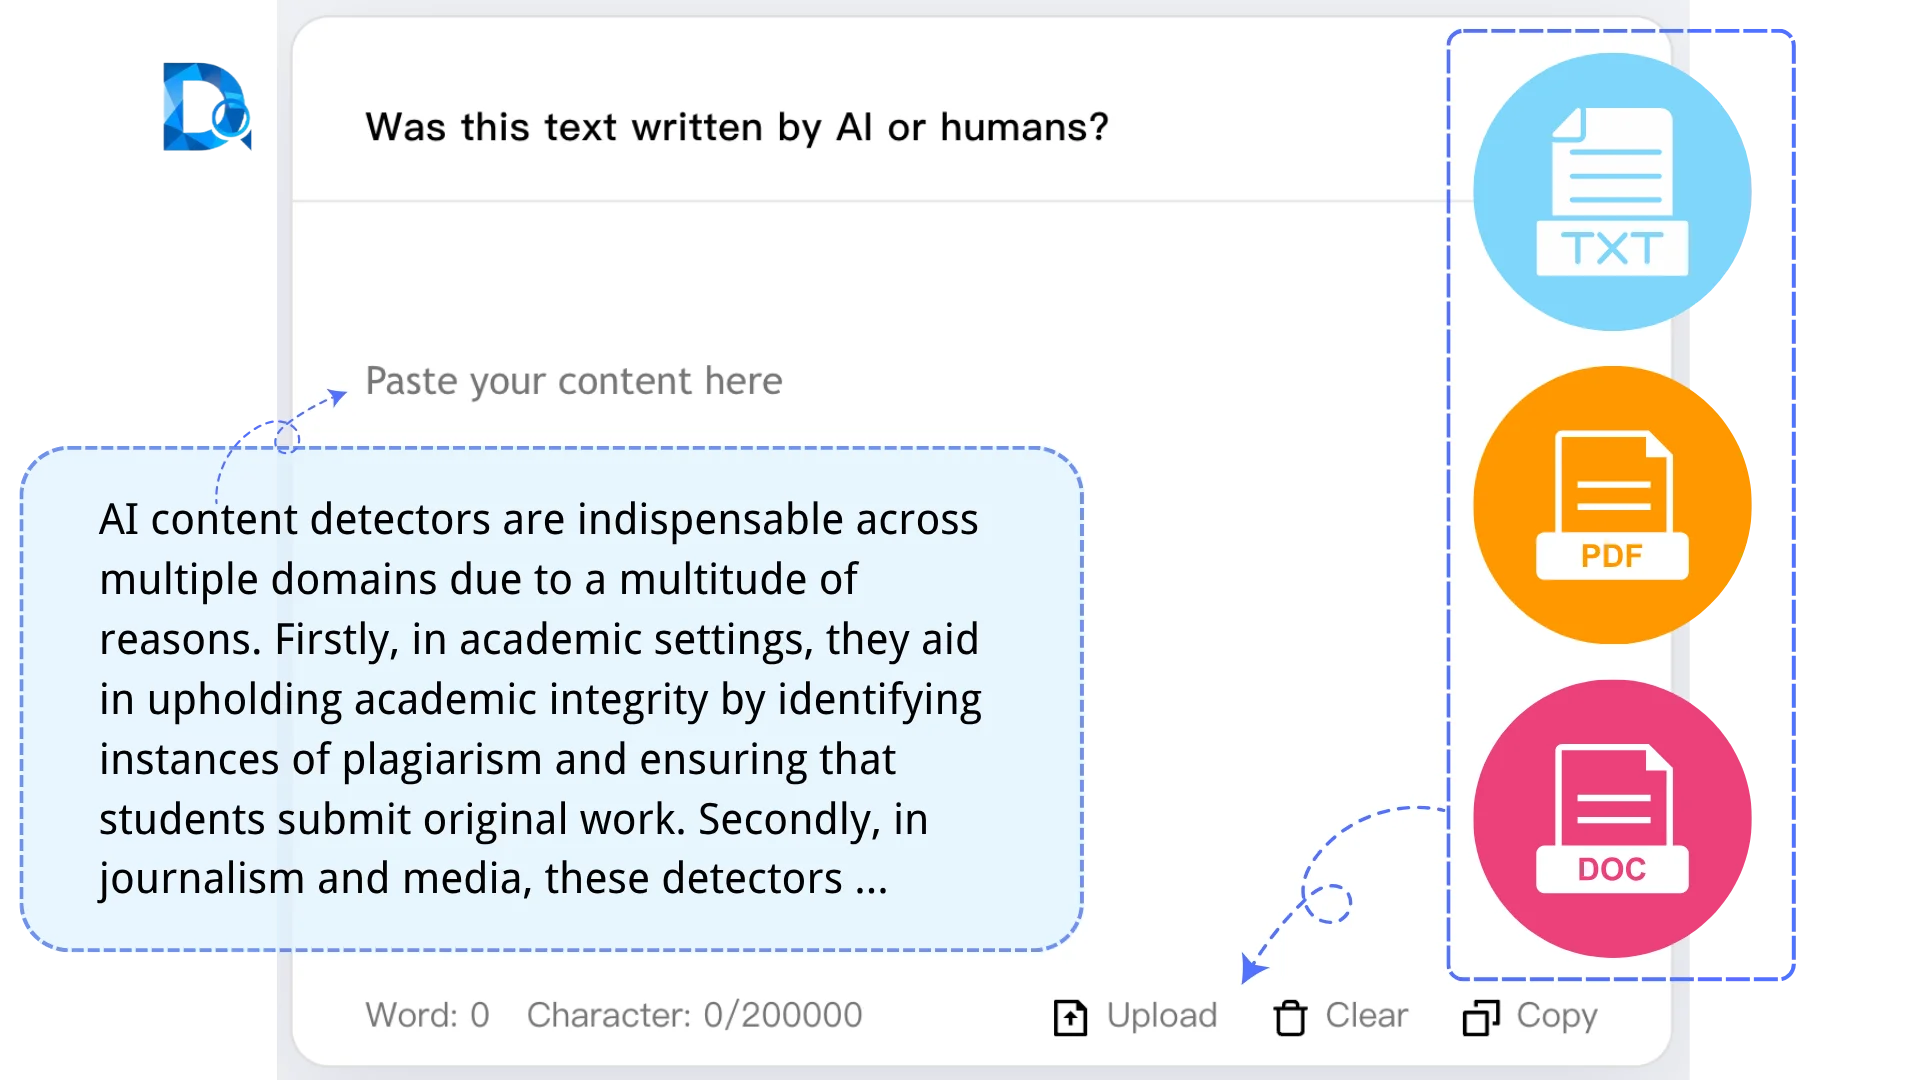Click the blue D magnifier logo
Image resolution: width=1920 pixels, height=1080 pixels.
tap(208, 105)
